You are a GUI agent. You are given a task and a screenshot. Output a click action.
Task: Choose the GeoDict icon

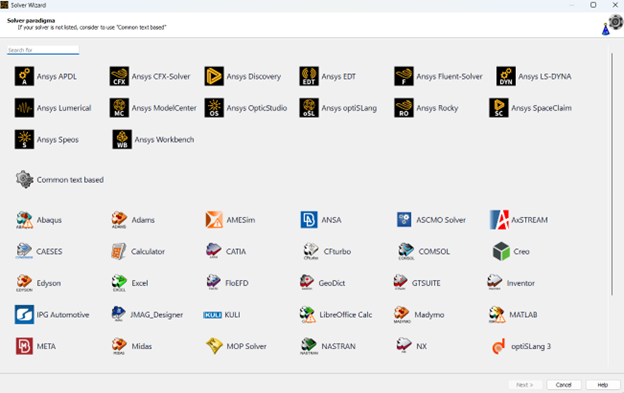coord(307,282)
